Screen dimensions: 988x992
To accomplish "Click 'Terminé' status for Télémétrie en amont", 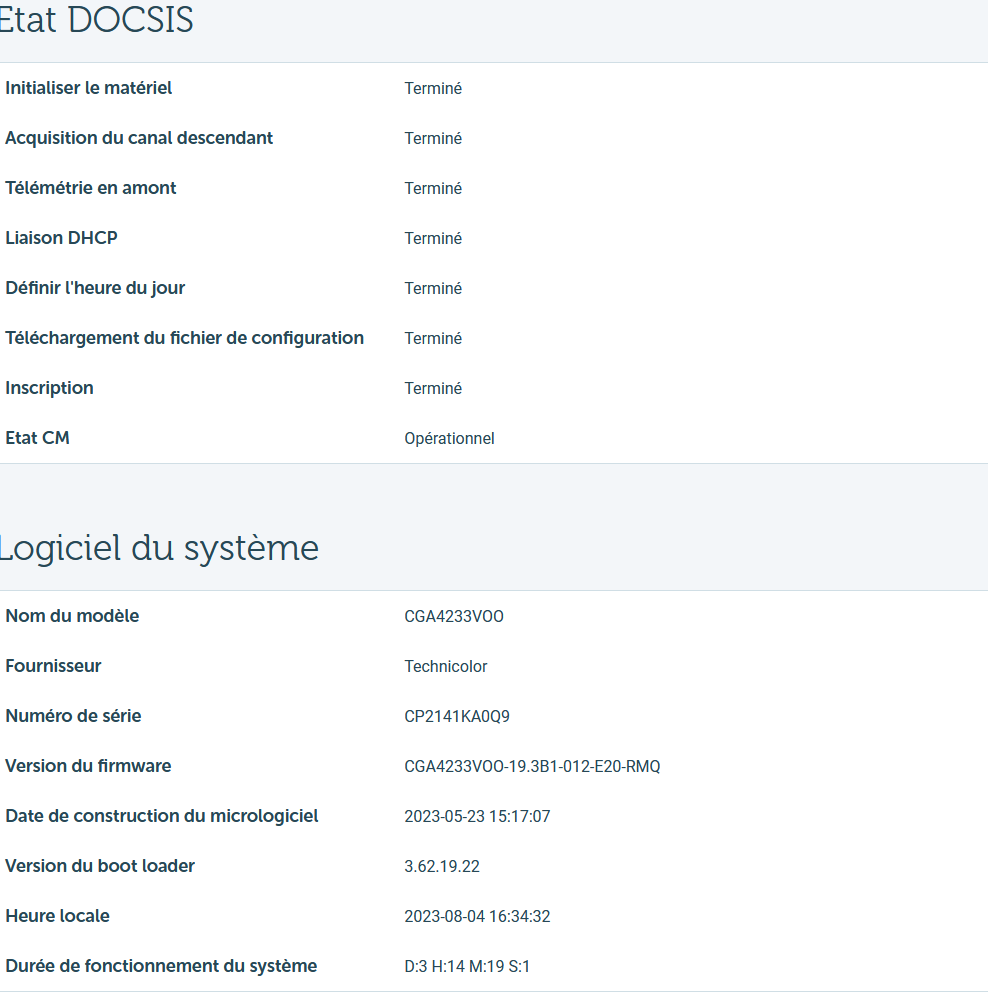I will click(x=433, y=189).
